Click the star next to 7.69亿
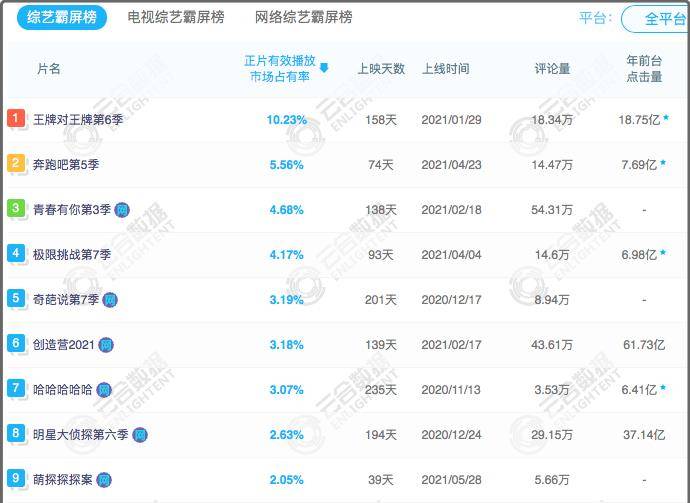The height and width of the screenshot is (503, 690). click(x=663, y=163)
